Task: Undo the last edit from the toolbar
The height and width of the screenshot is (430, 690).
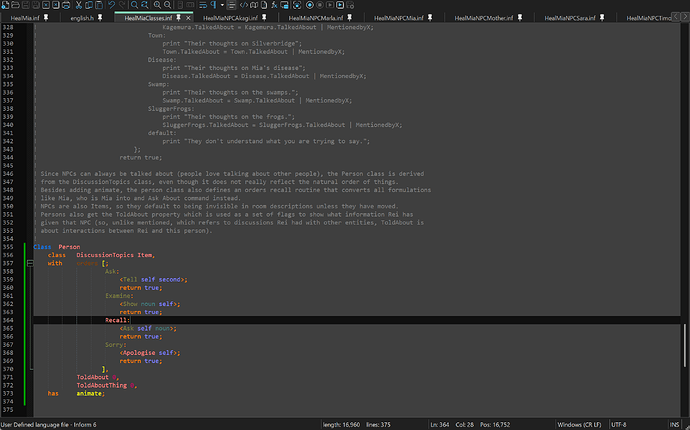Action: (111, 5)
